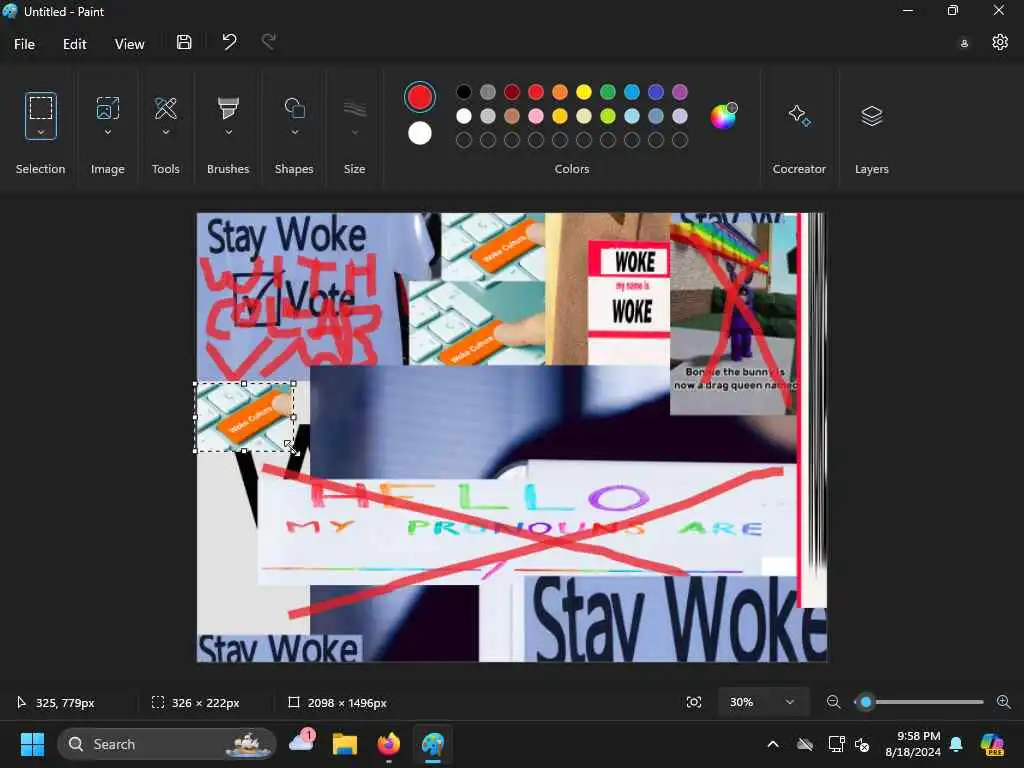Open the Shapes tool icon
This screenshot has width=1024, height=768.
(x=295, y=108)
